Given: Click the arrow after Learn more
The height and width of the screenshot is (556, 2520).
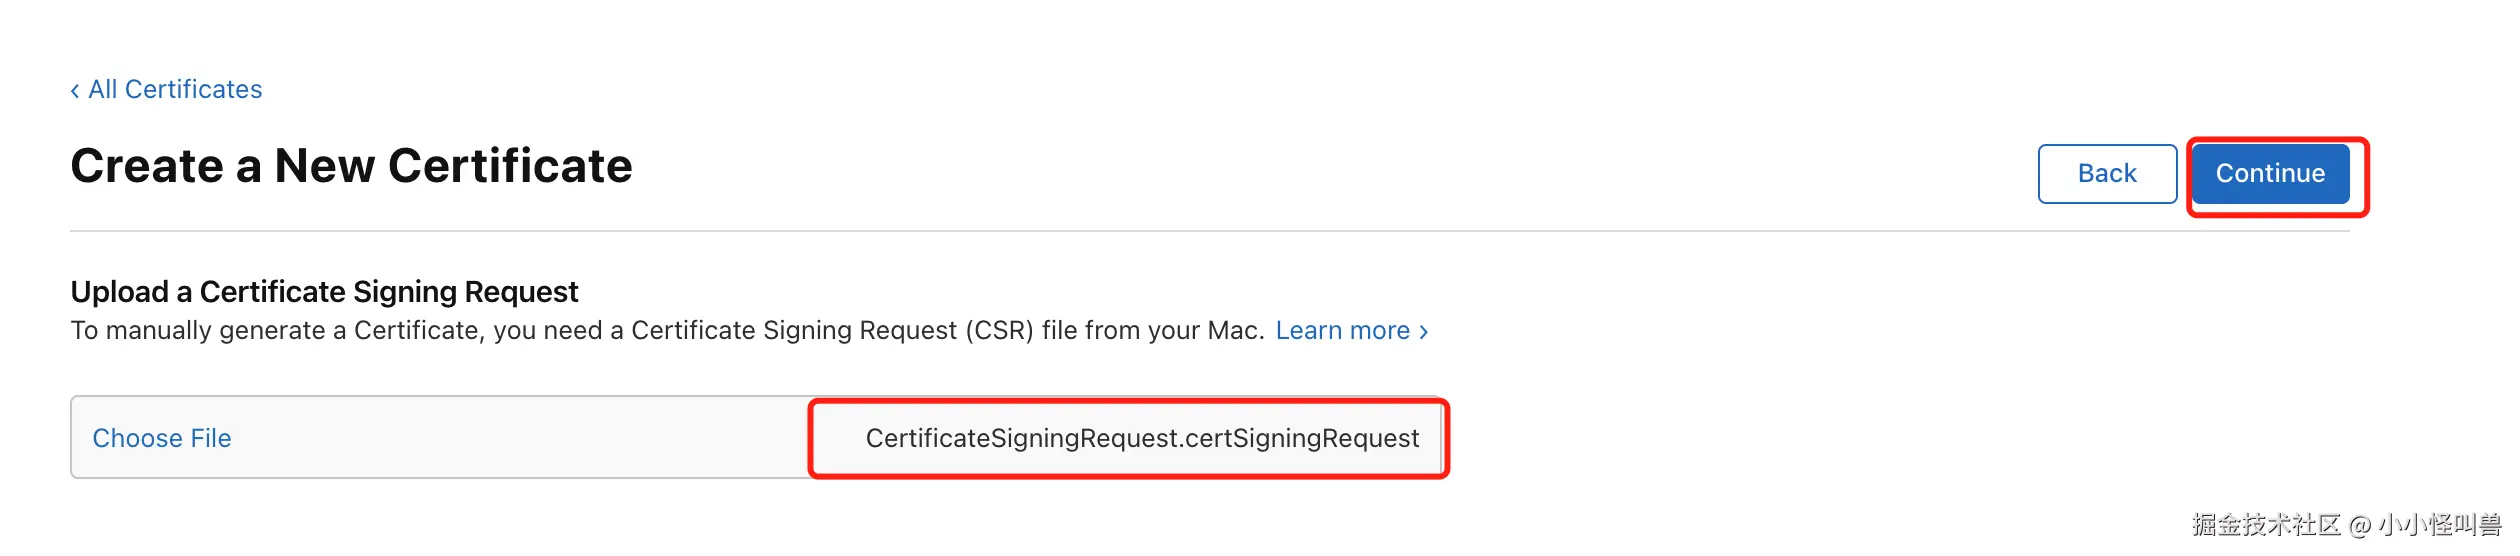Looking at the screenshot, I should pos(1424,332).
